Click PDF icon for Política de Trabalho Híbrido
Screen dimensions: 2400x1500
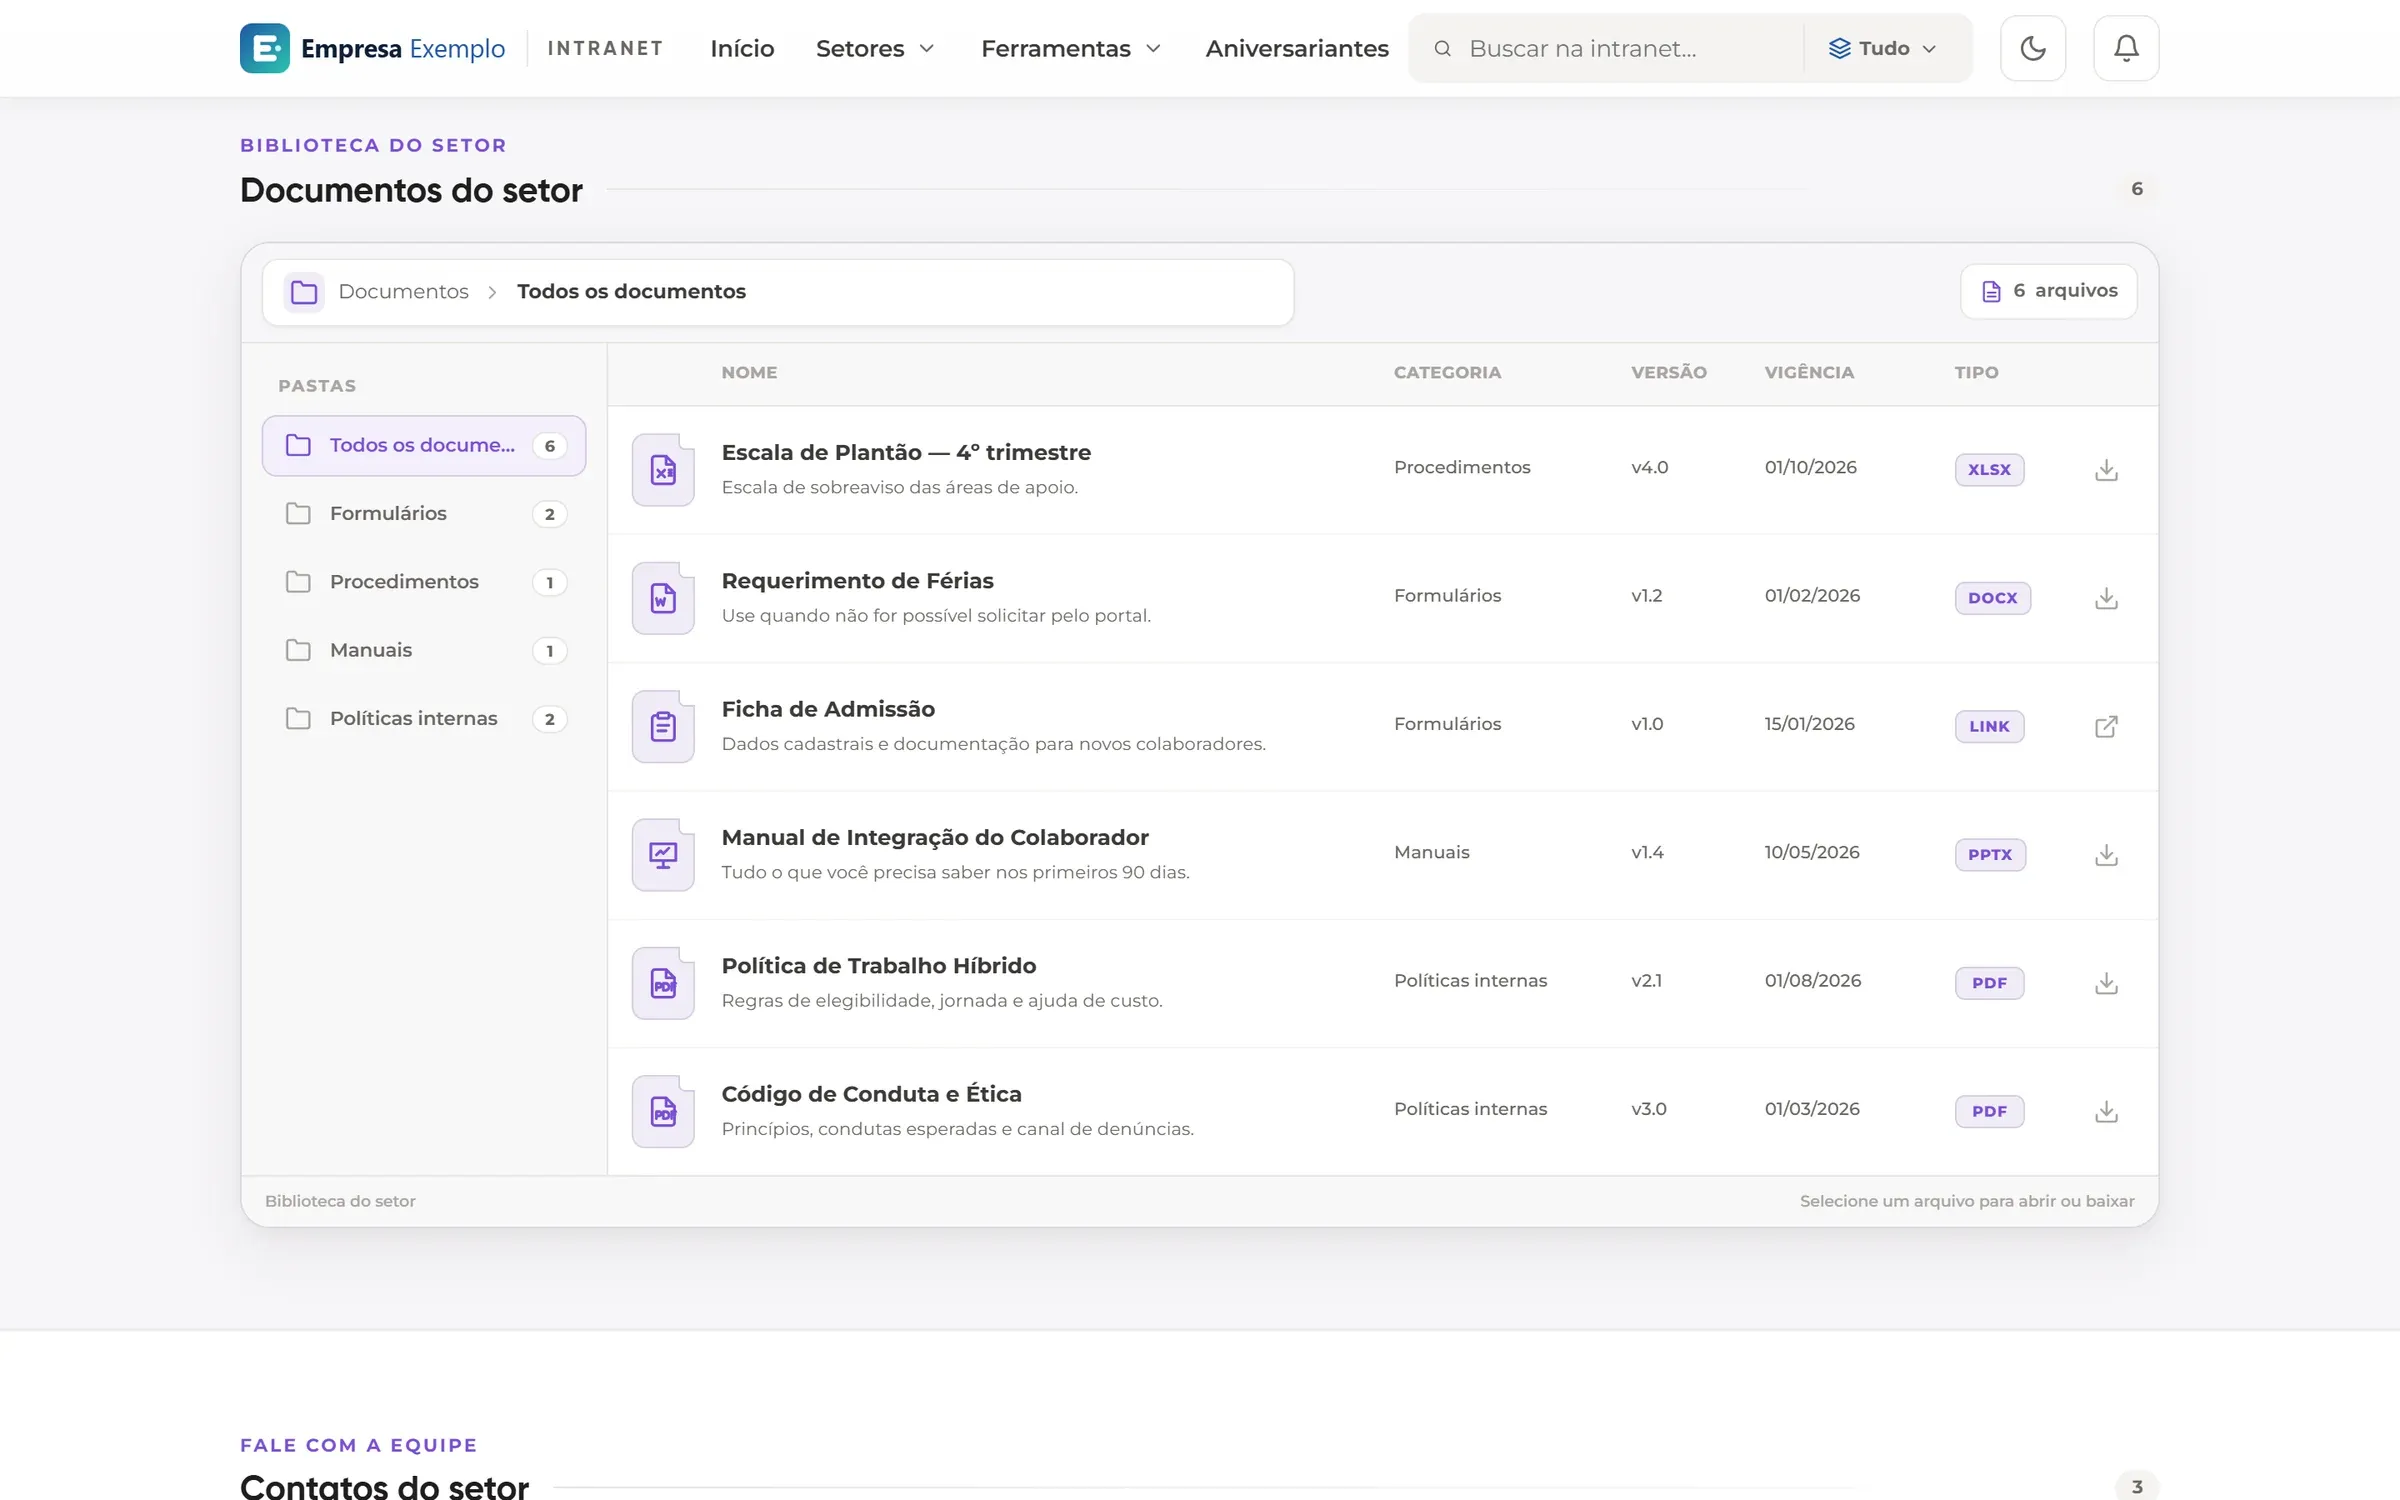click(x=663, y=983)
